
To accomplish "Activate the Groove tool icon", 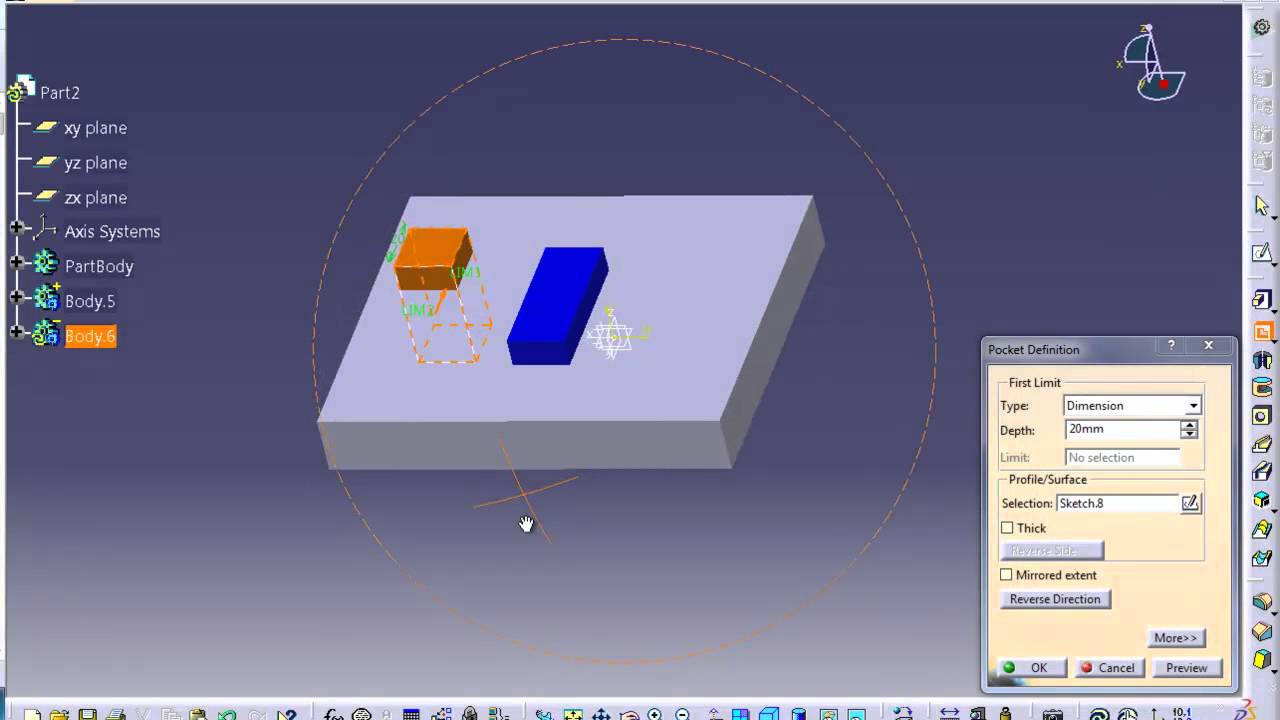I will pos(1262,388).
